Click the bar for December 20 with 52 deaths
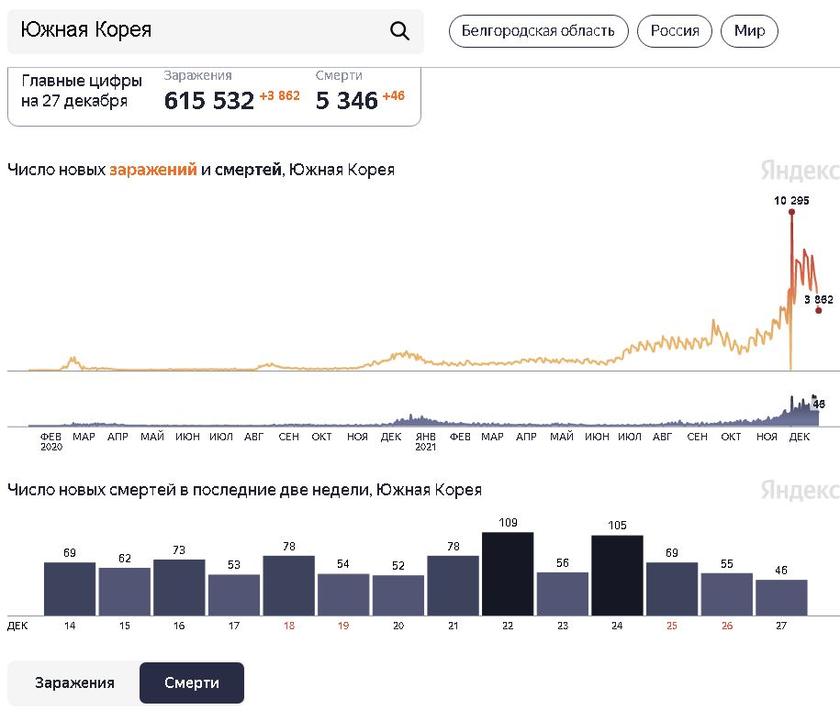The height and width of the screenshot is (721, 840). pos(398,595)
